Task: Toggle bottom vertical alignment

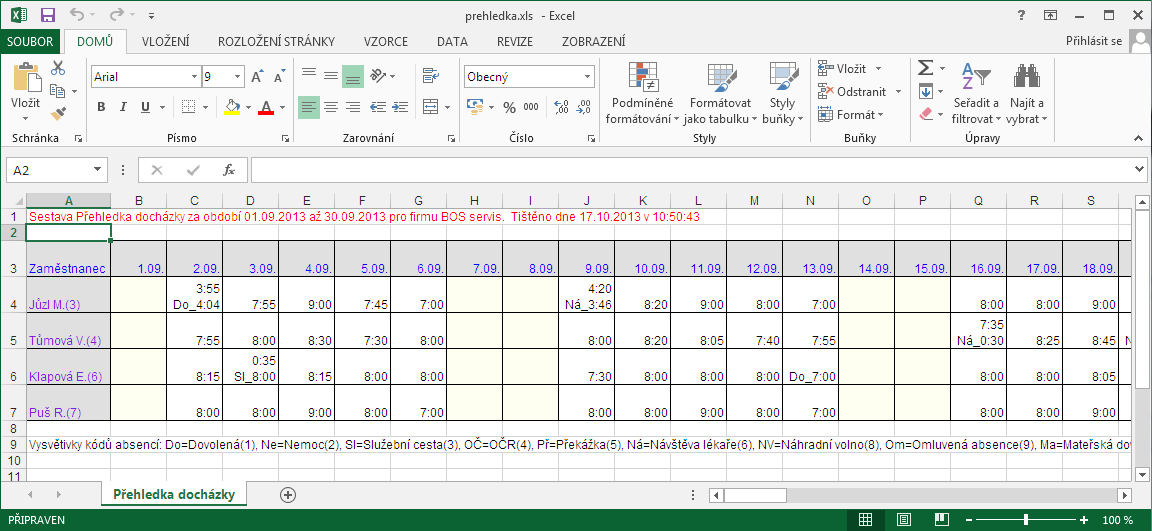Action: [x=353, y=76]
